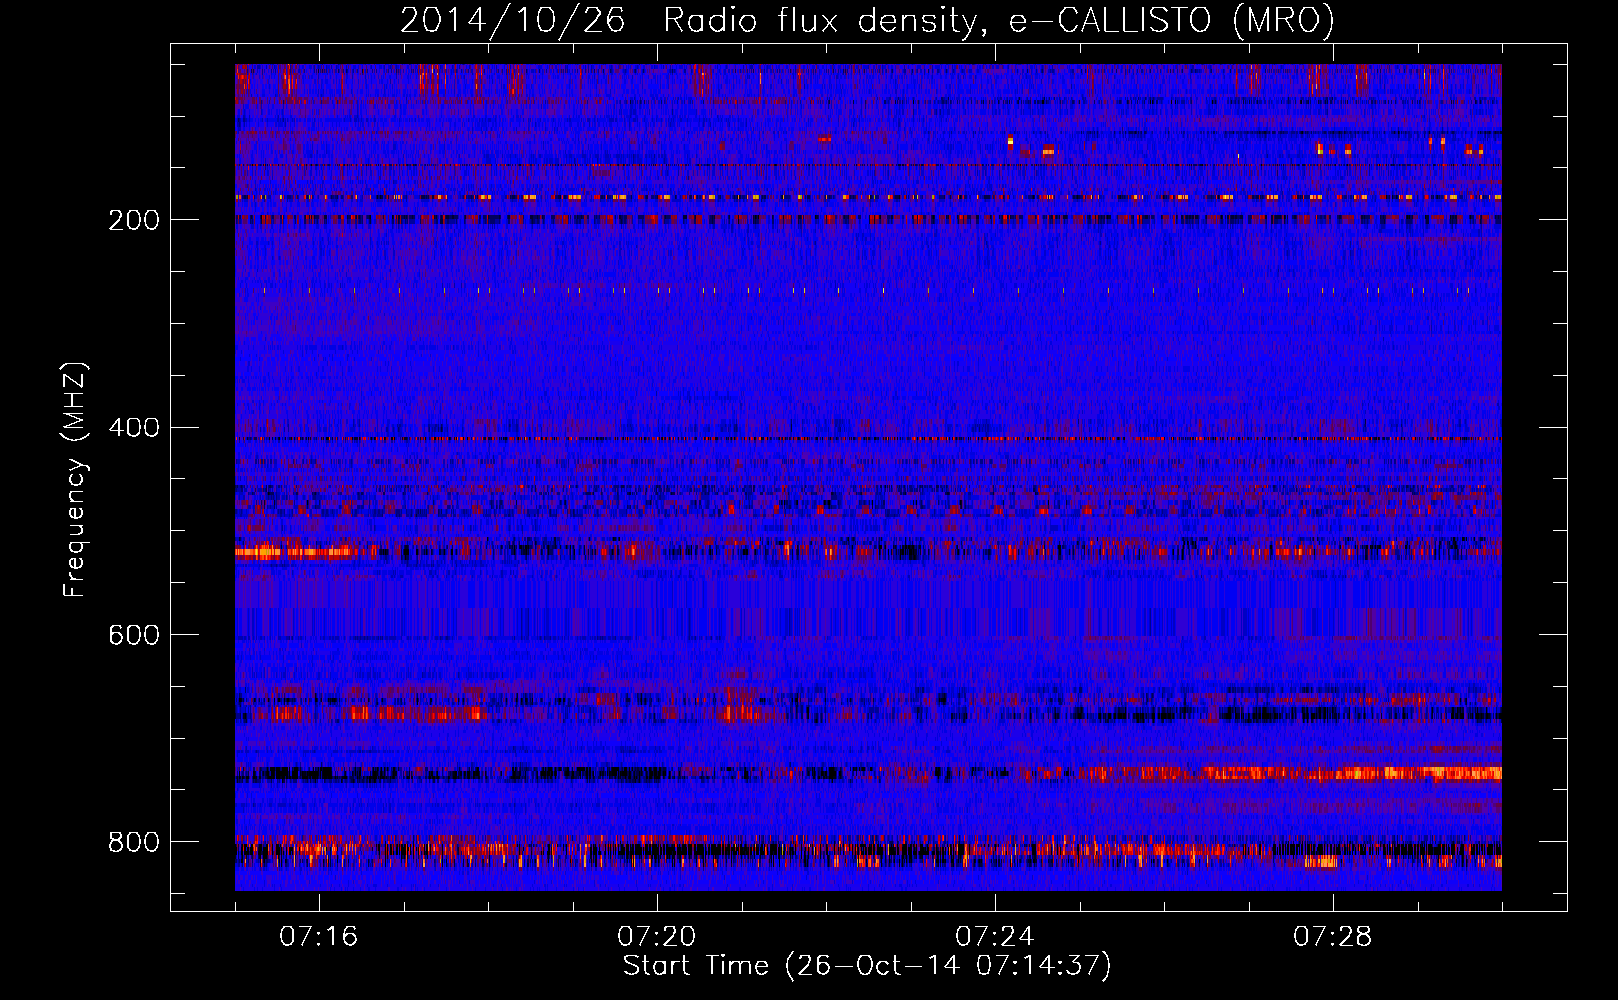The width and height of the screenshot is (1618, 1000).
Task: Click the '07:16' time tick label
Action: click(318, 937)
